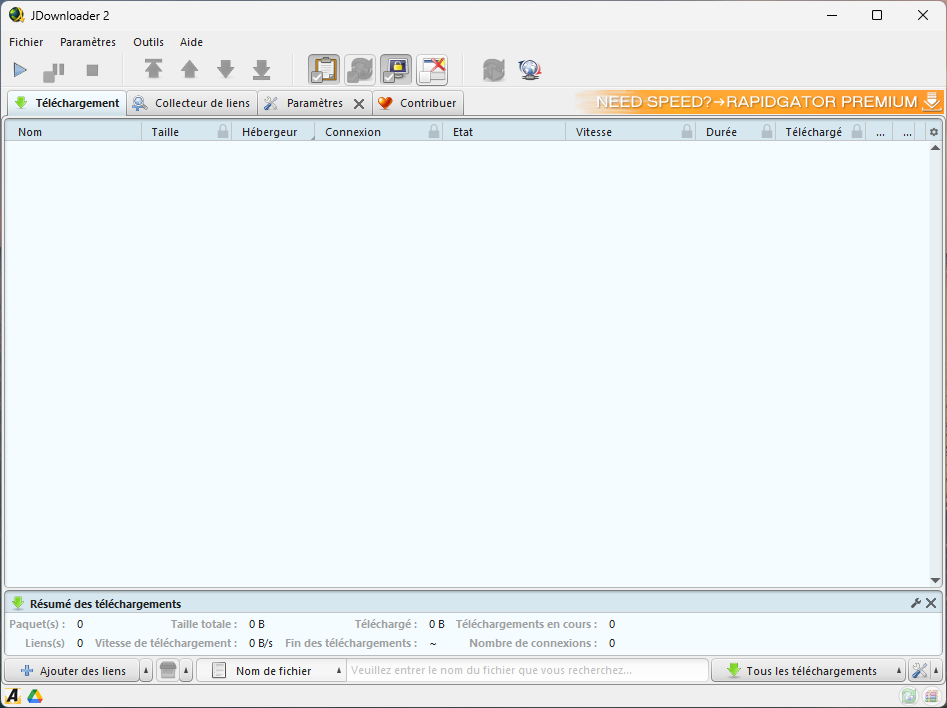Start downloads with the play button
Image resolution: width=947 pixels, height=708 pixels.
coord(20,70)
